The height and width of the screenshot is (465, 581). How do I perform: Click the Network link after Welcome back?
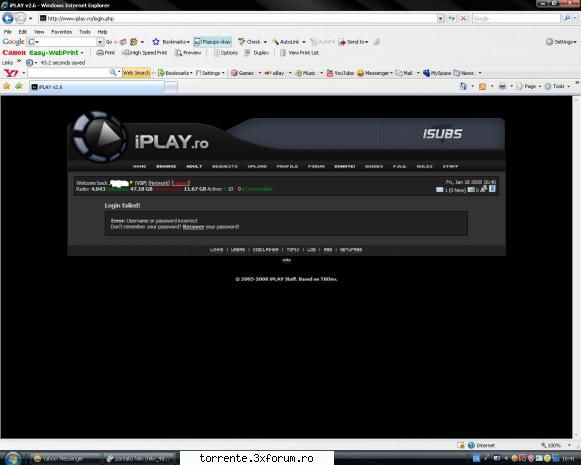tap(159, 183)
